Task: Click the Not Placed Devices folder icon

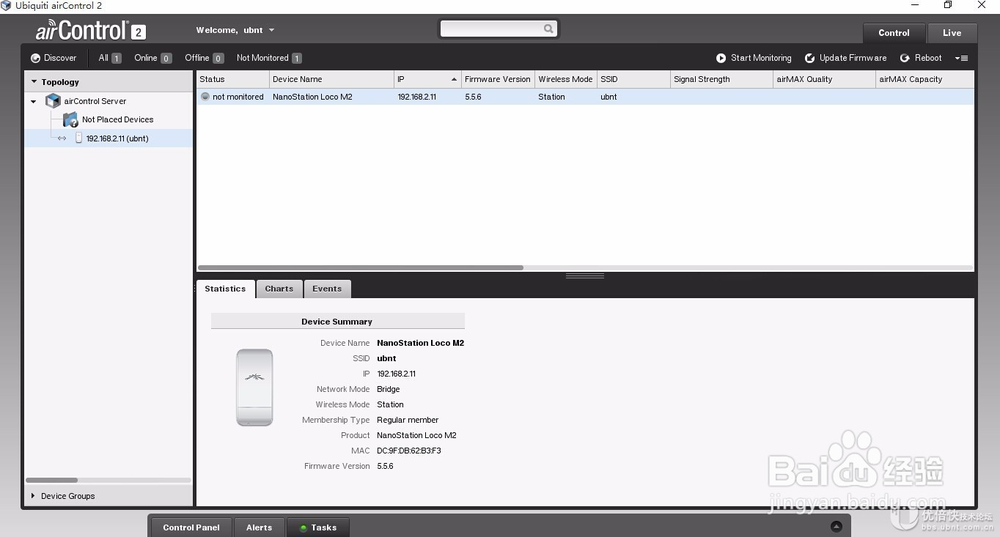Action: pos(70,119)
